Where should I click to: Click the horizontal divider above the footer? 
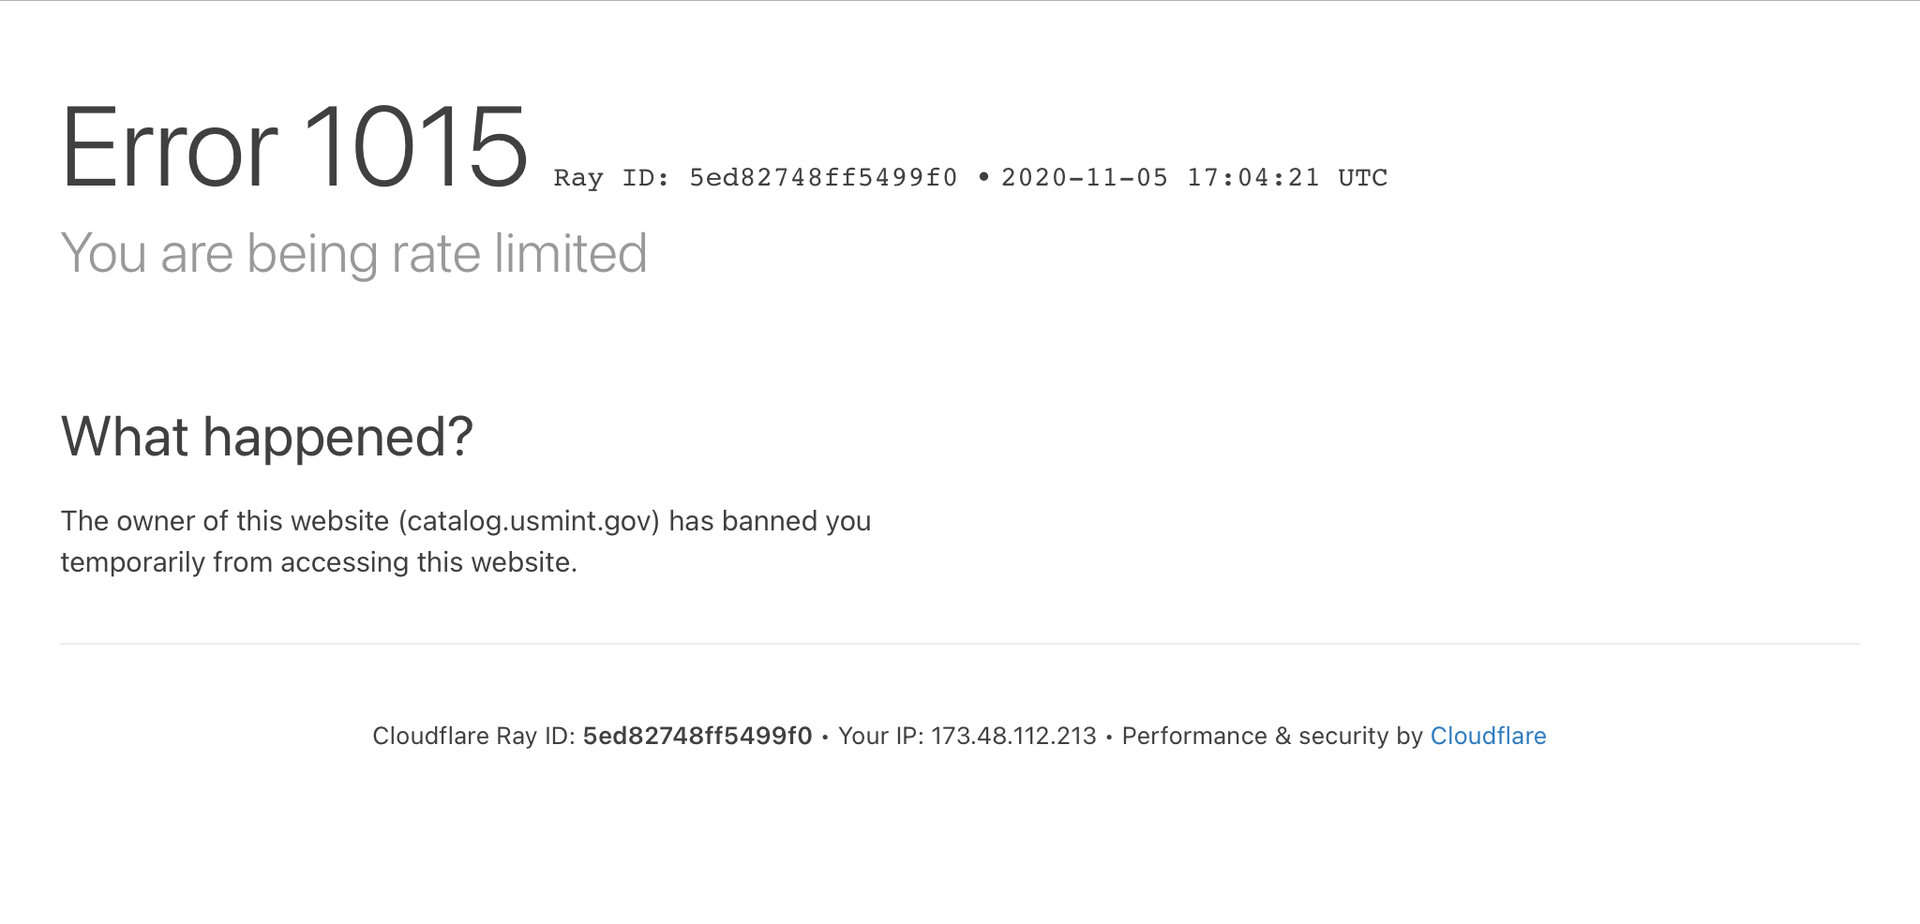coord(959,644)
